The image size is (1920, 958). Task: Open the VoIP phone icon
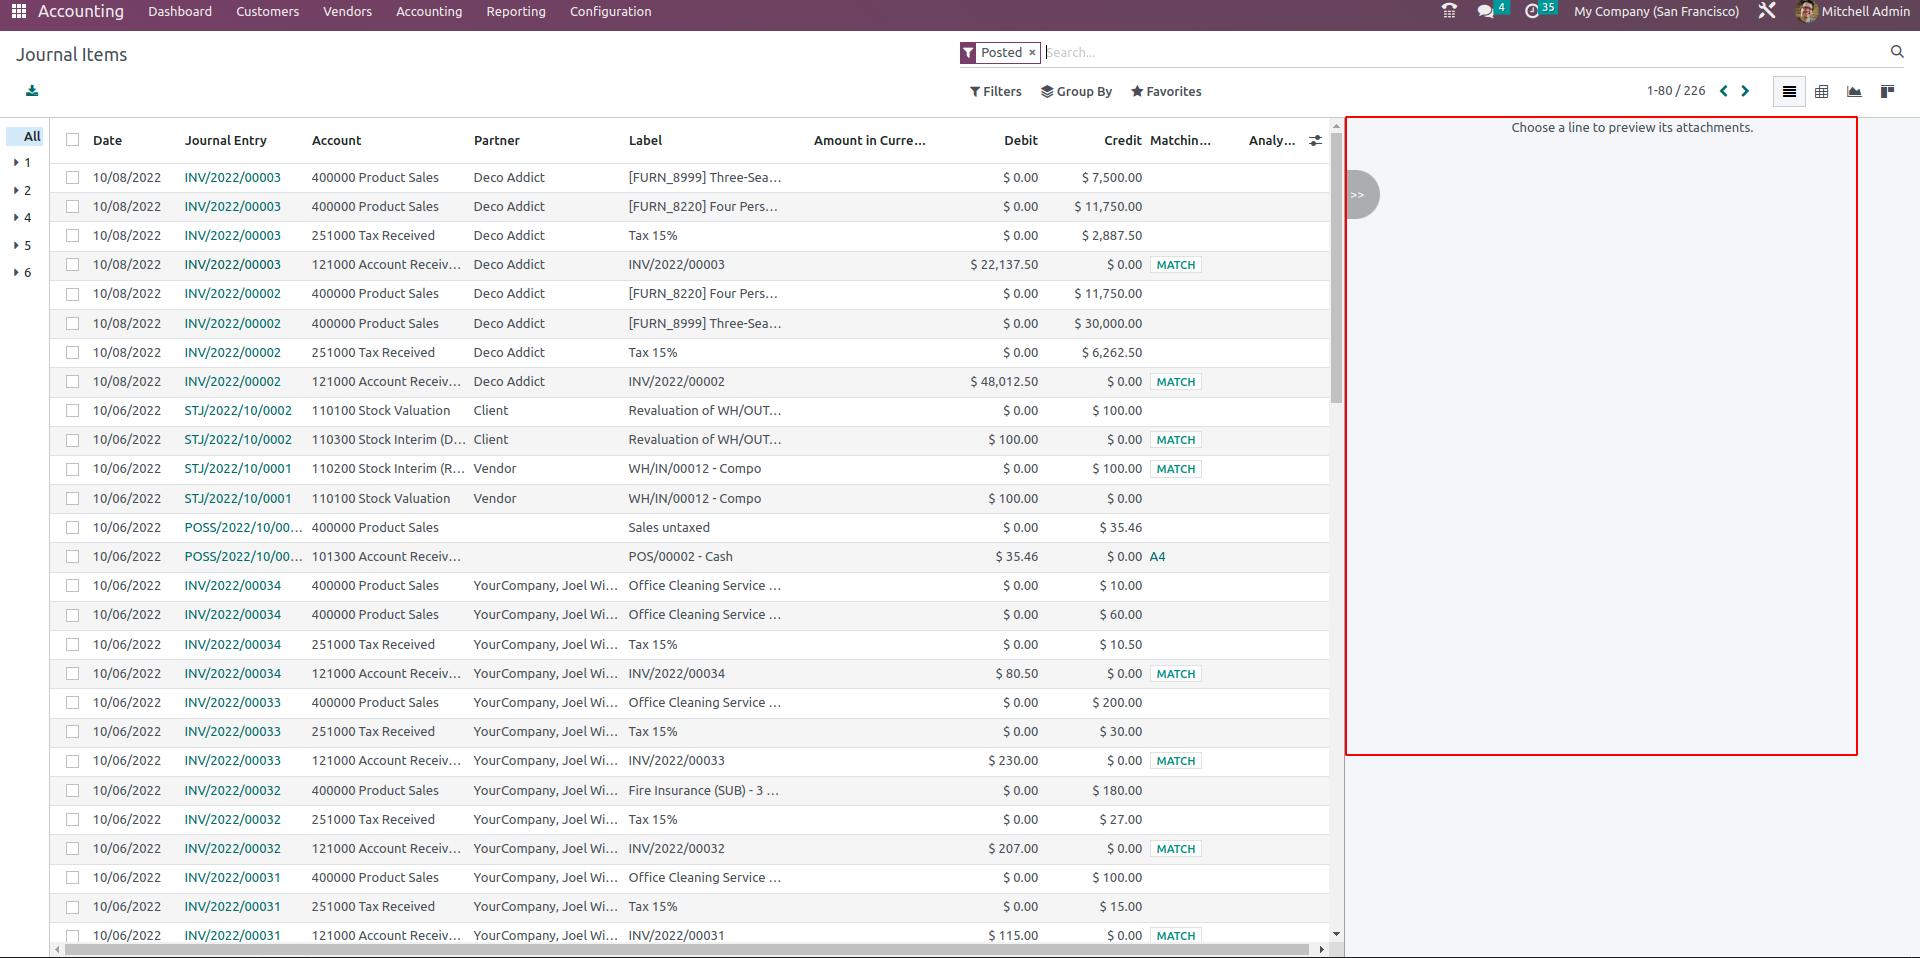click(1449, 12)
